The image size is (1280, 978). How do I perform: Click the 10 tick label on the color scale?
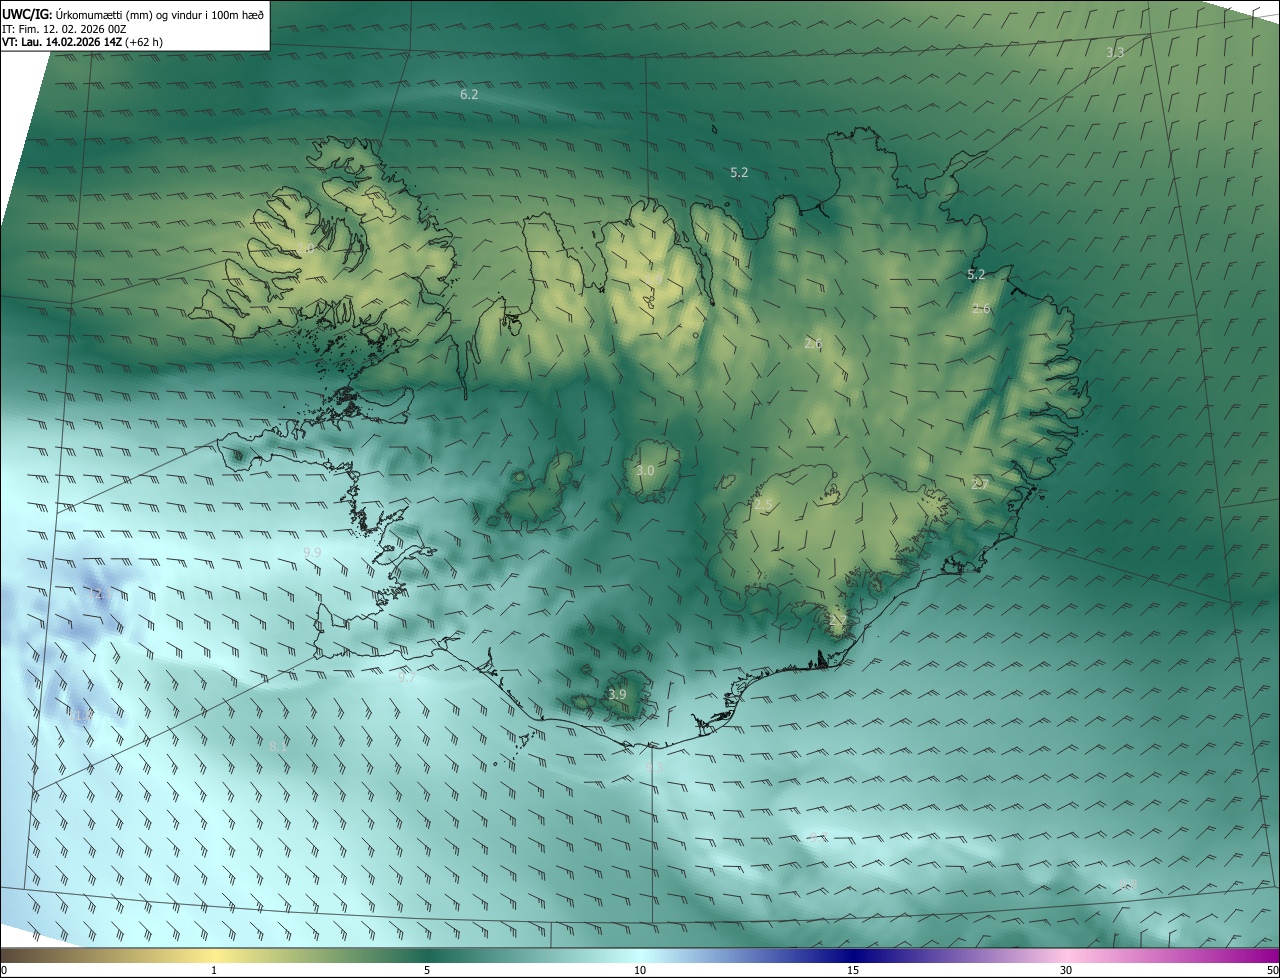pyautogui.click(x=640, y=970)
